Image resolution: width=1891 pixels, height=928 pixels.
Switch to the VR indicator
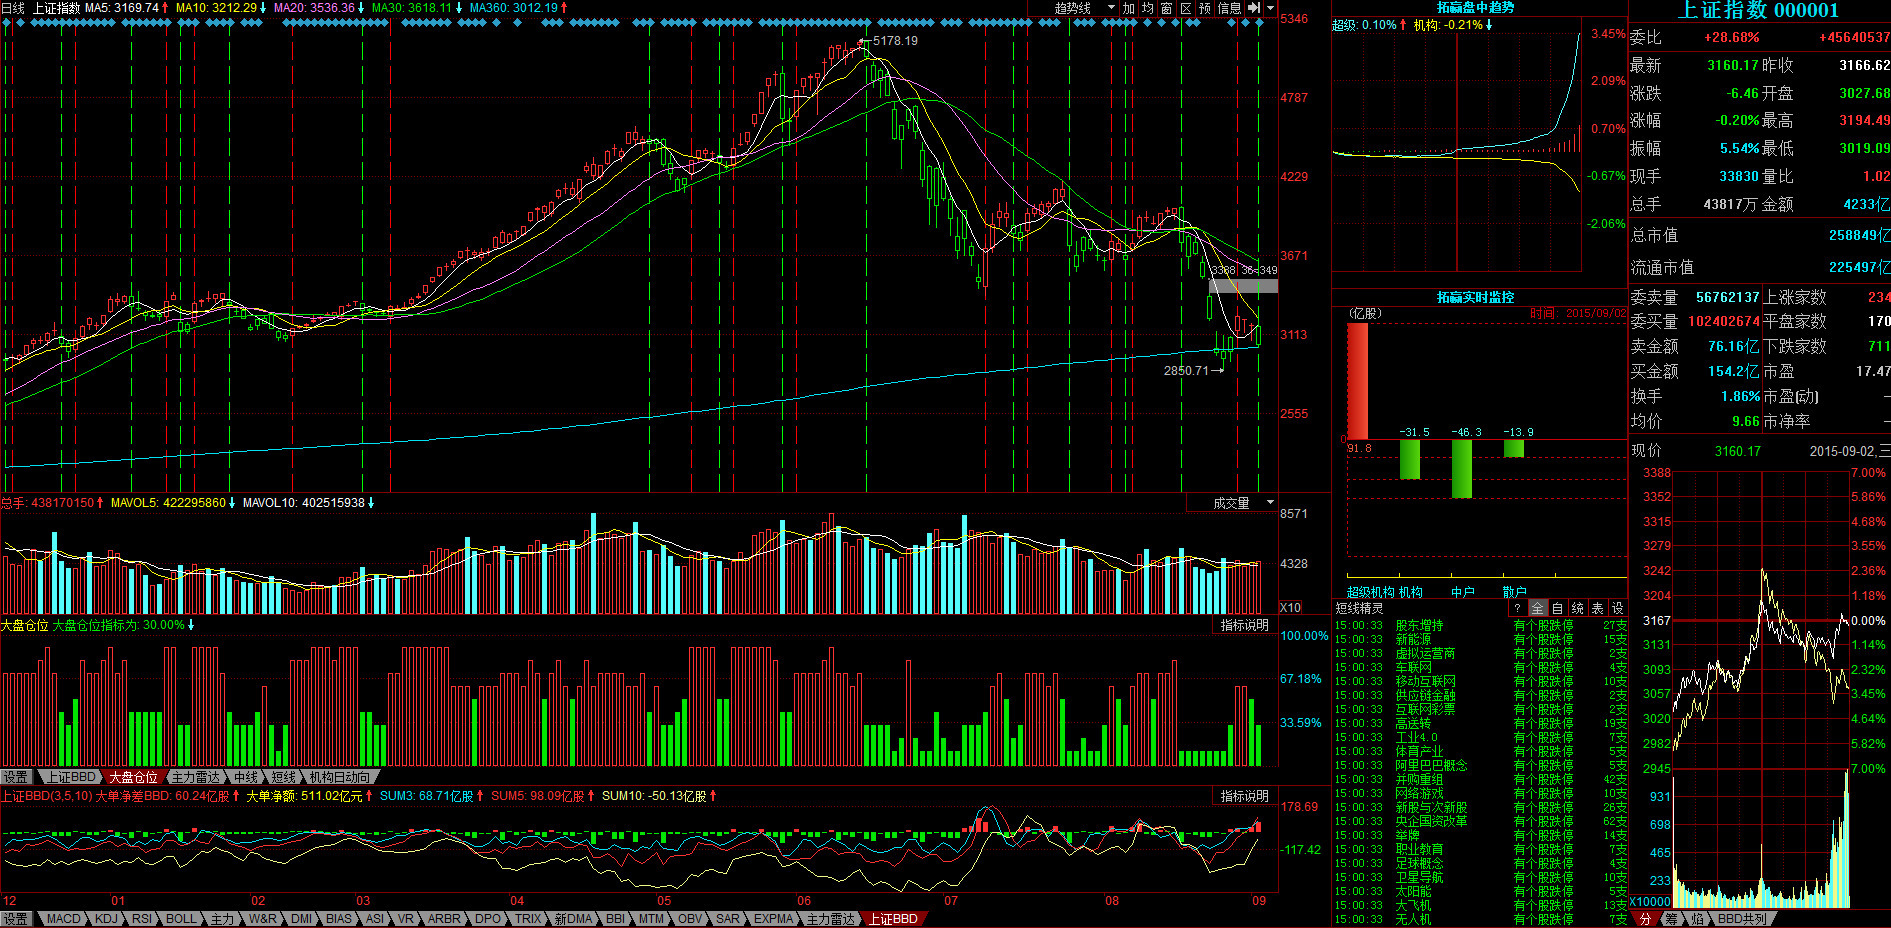(405, 919)
